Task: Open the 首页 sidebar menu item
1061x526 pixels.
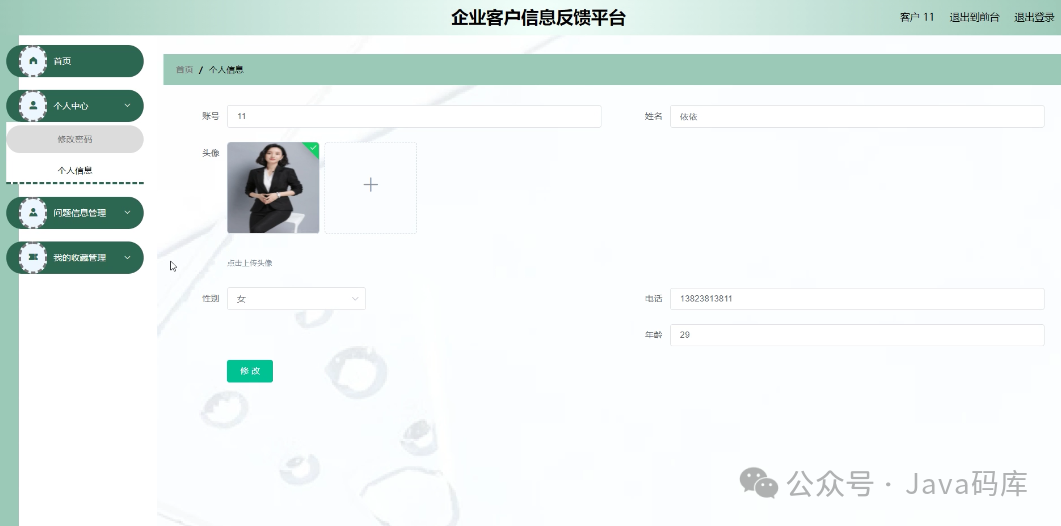Action: (75, 61)
